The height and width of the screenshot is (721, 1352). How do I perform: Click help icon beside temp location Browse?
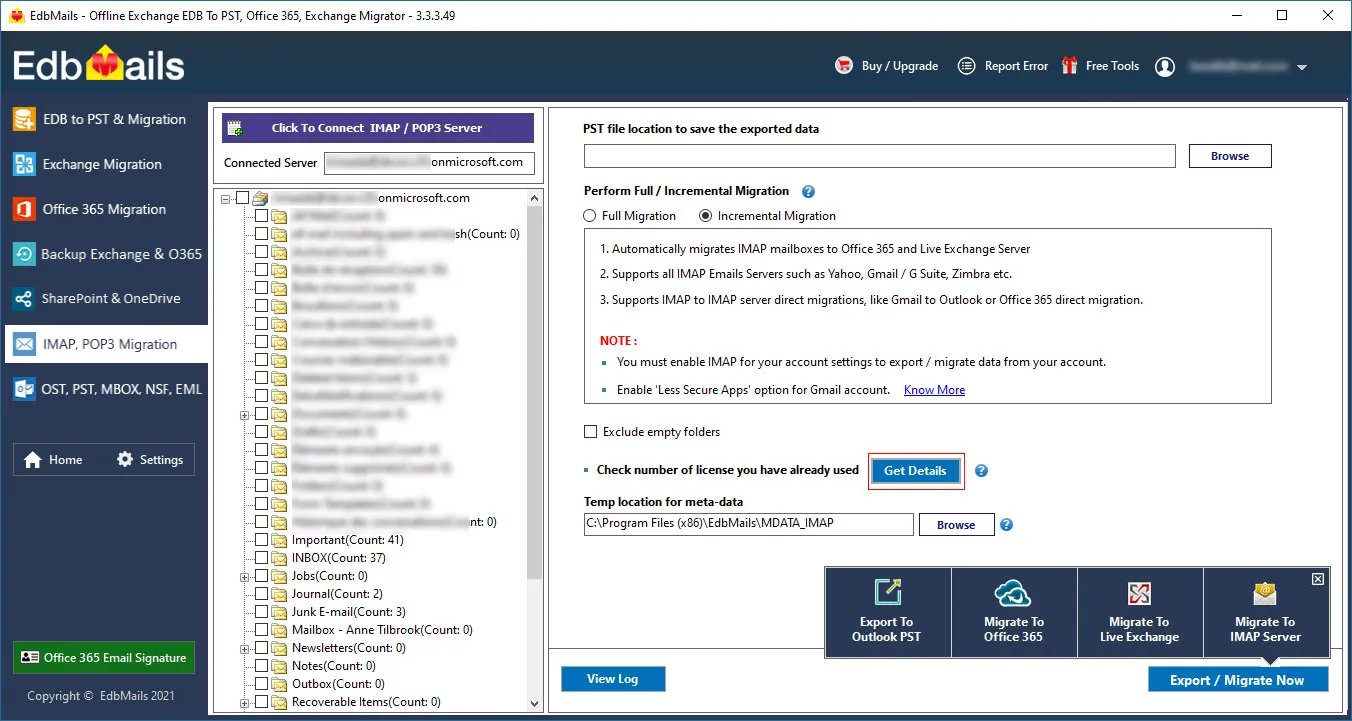(1006, 524)
